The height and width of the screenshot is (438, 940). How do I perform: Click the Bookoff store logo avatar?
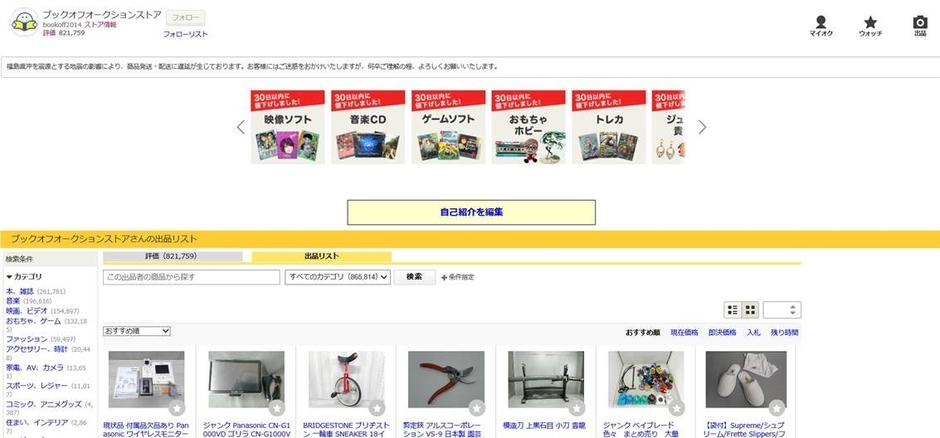click(25, 22)
